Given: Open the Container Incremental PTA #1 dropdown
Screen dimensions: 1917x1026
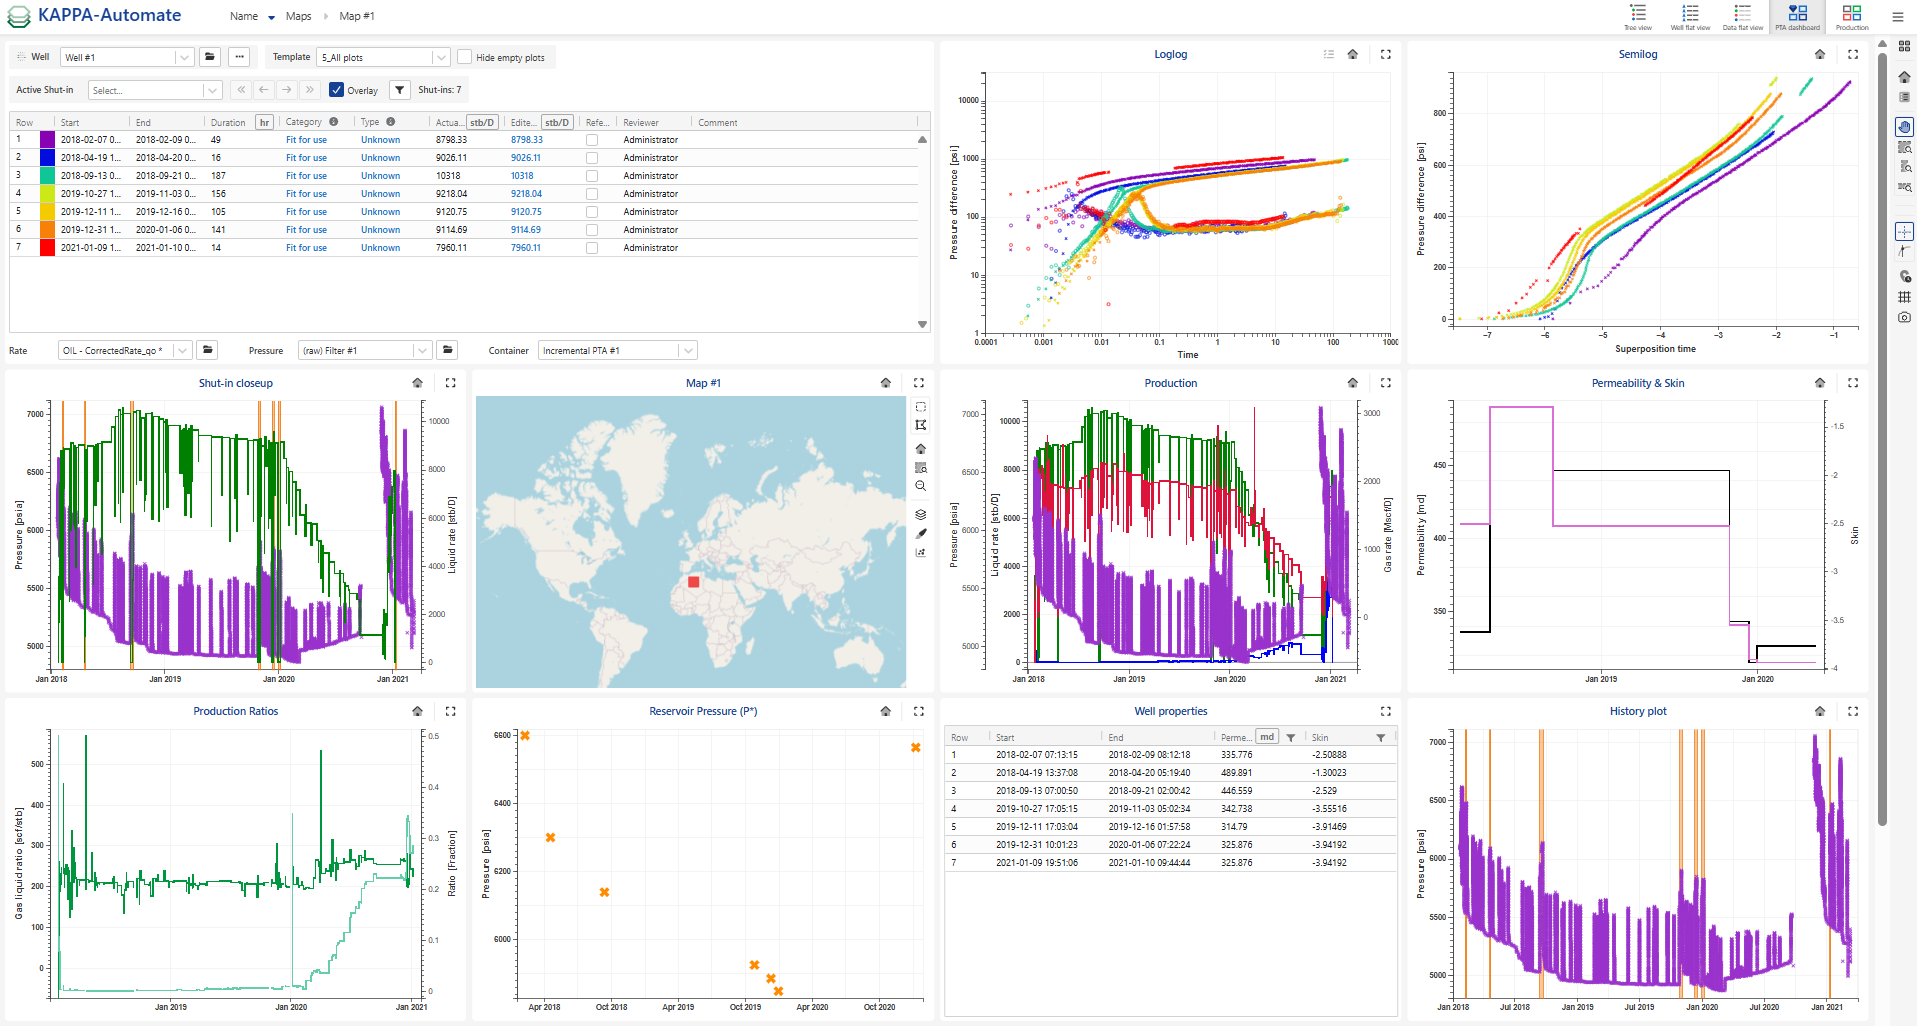Looking at the screenshot, I should tap(686, 351).
